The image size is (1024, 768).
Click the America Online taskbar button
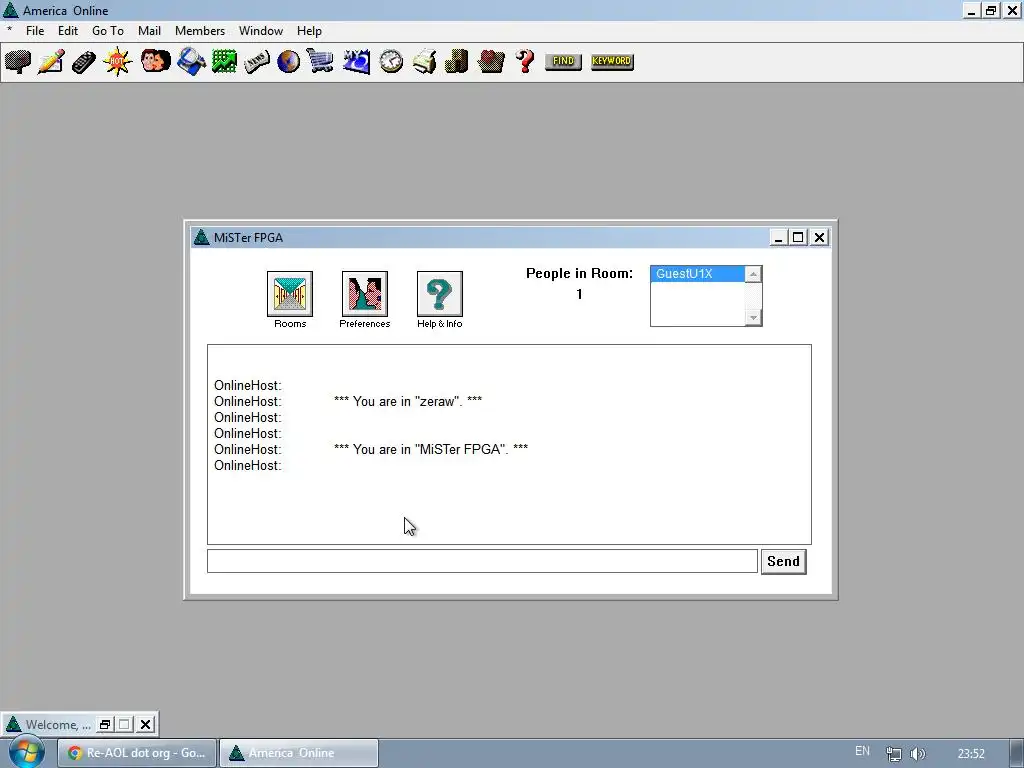tap(298, 753)
